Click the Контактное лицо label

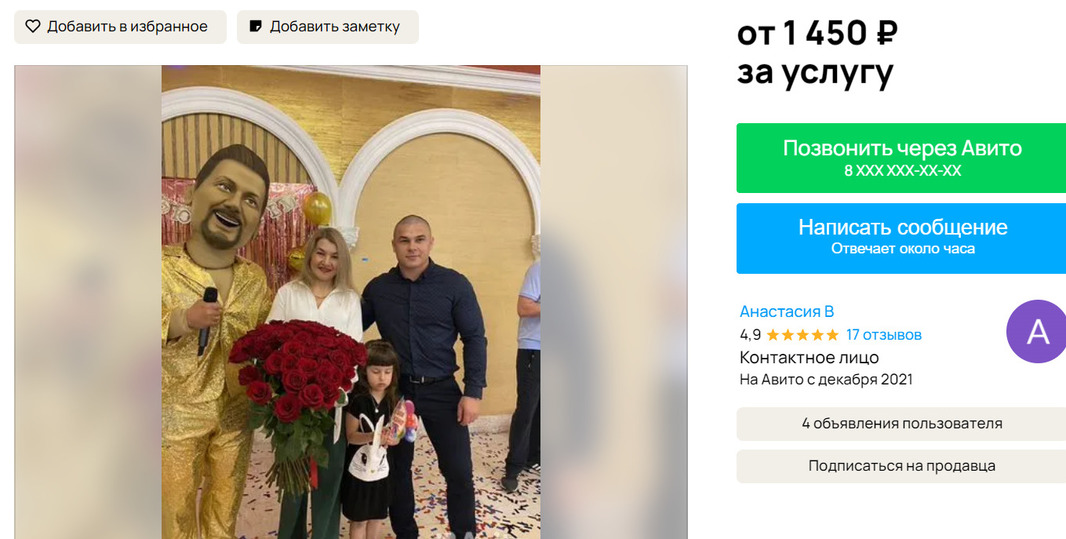[809, 358]
